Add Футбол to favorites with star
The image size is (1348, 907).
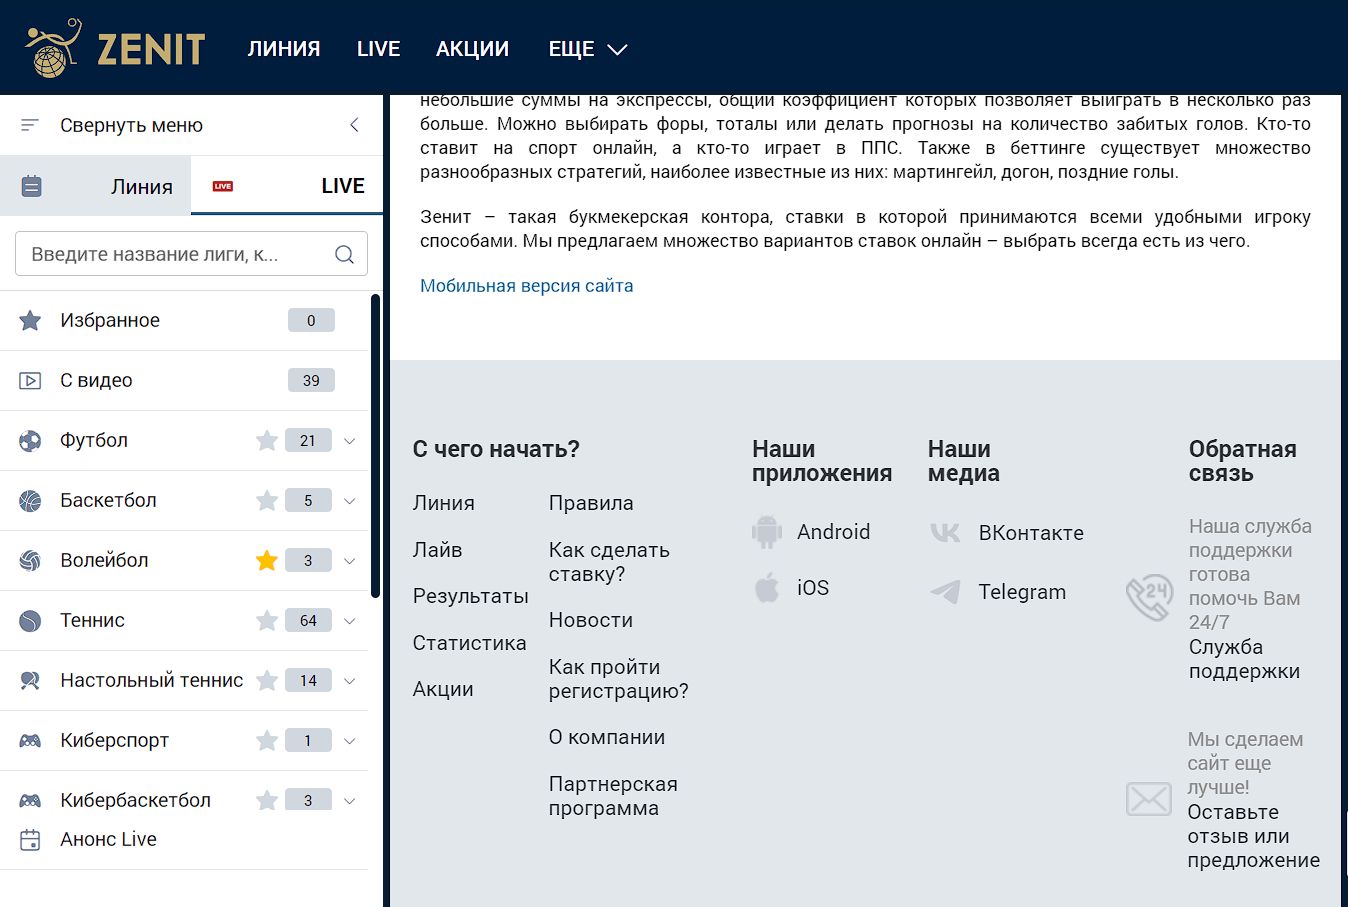click(x=267, y=440)
